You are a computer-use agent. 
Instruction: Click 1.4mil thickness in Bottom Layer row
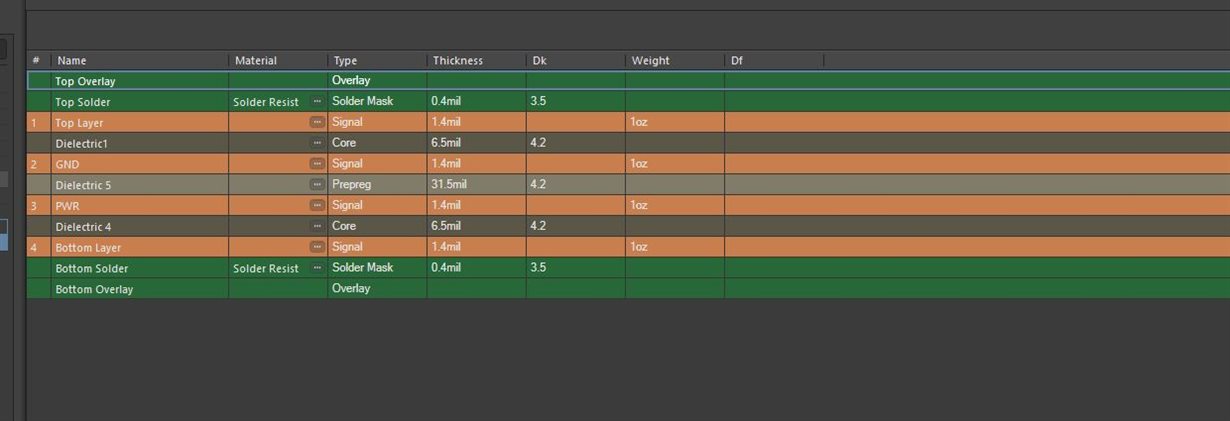446,246
